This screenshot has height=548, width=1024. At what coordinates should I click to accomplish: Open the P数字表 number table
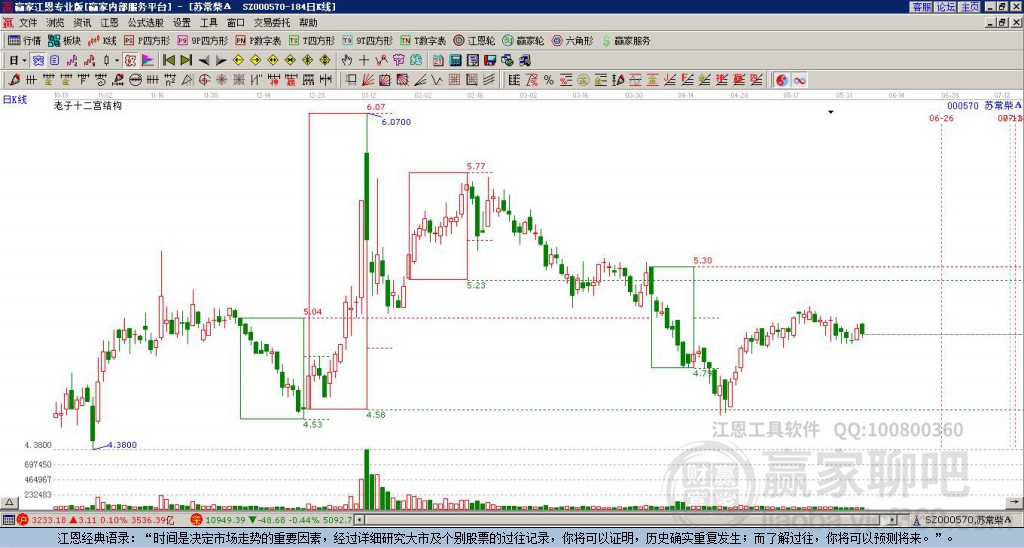(258, 40)
